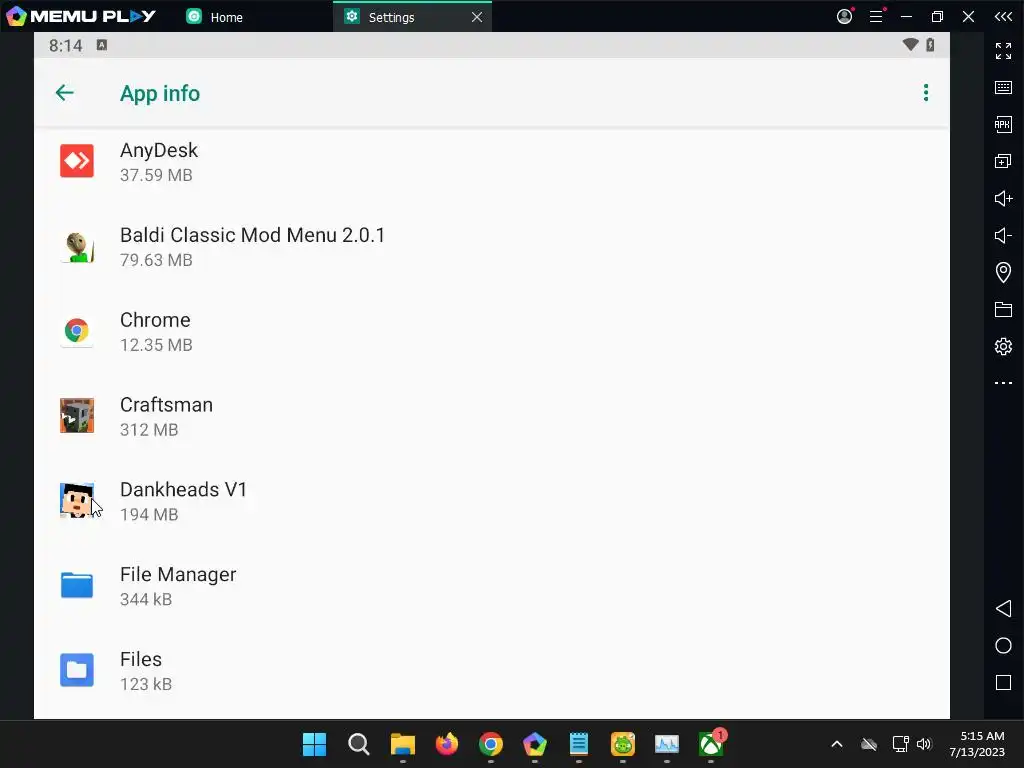Click the Files app name
Viewport: 1024px width, 768px height.
click(x=141, y=660)
